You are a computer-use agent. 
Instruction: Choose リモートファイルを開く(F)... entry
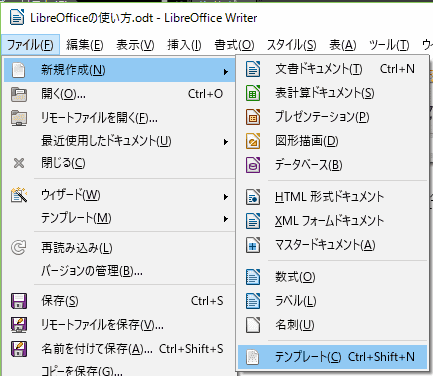120,118
